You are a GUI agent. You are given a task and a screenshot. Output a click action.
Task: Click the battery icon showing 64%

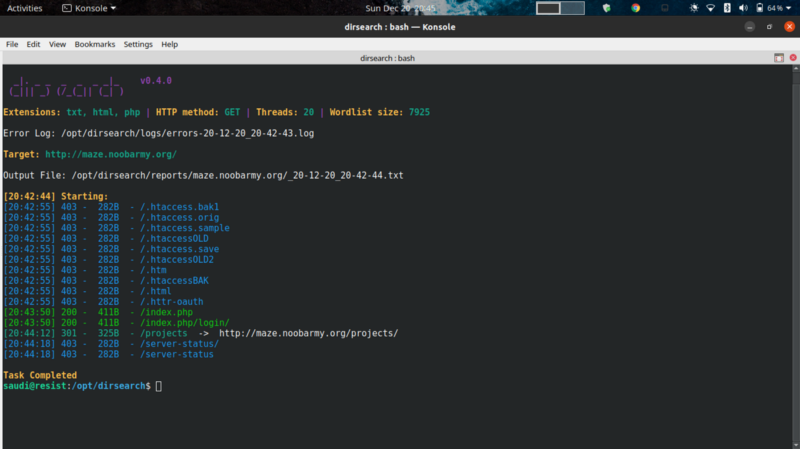[760, 8]
